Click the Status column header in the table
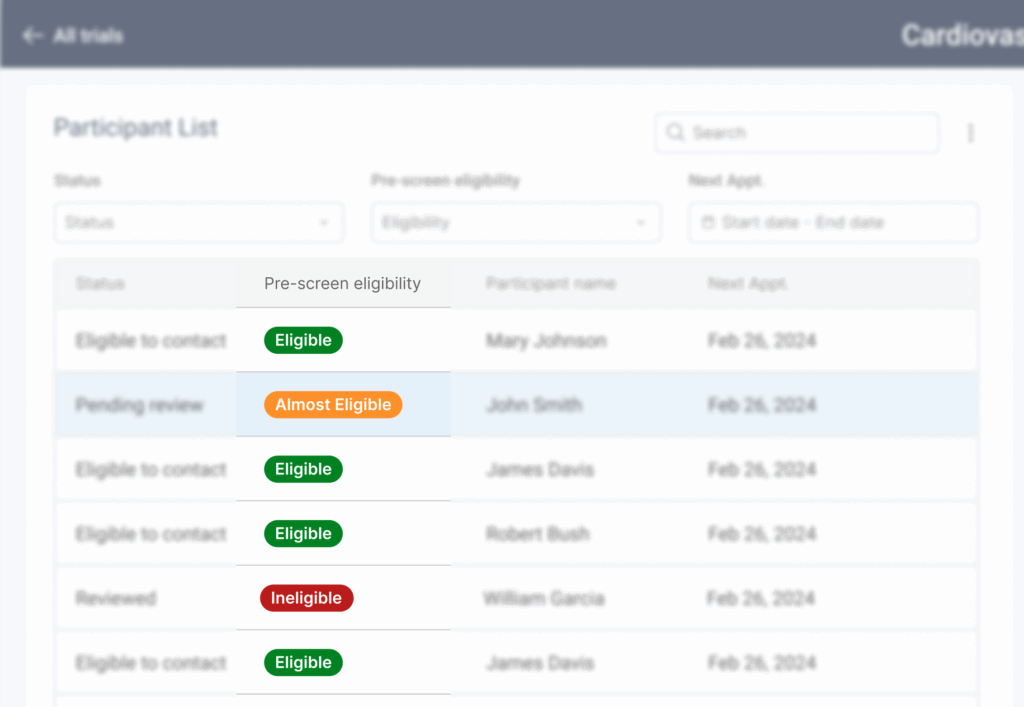Image resolution: width=1024 pixels, height=707 pixels. pyautogui.click(x=100, y=284)
